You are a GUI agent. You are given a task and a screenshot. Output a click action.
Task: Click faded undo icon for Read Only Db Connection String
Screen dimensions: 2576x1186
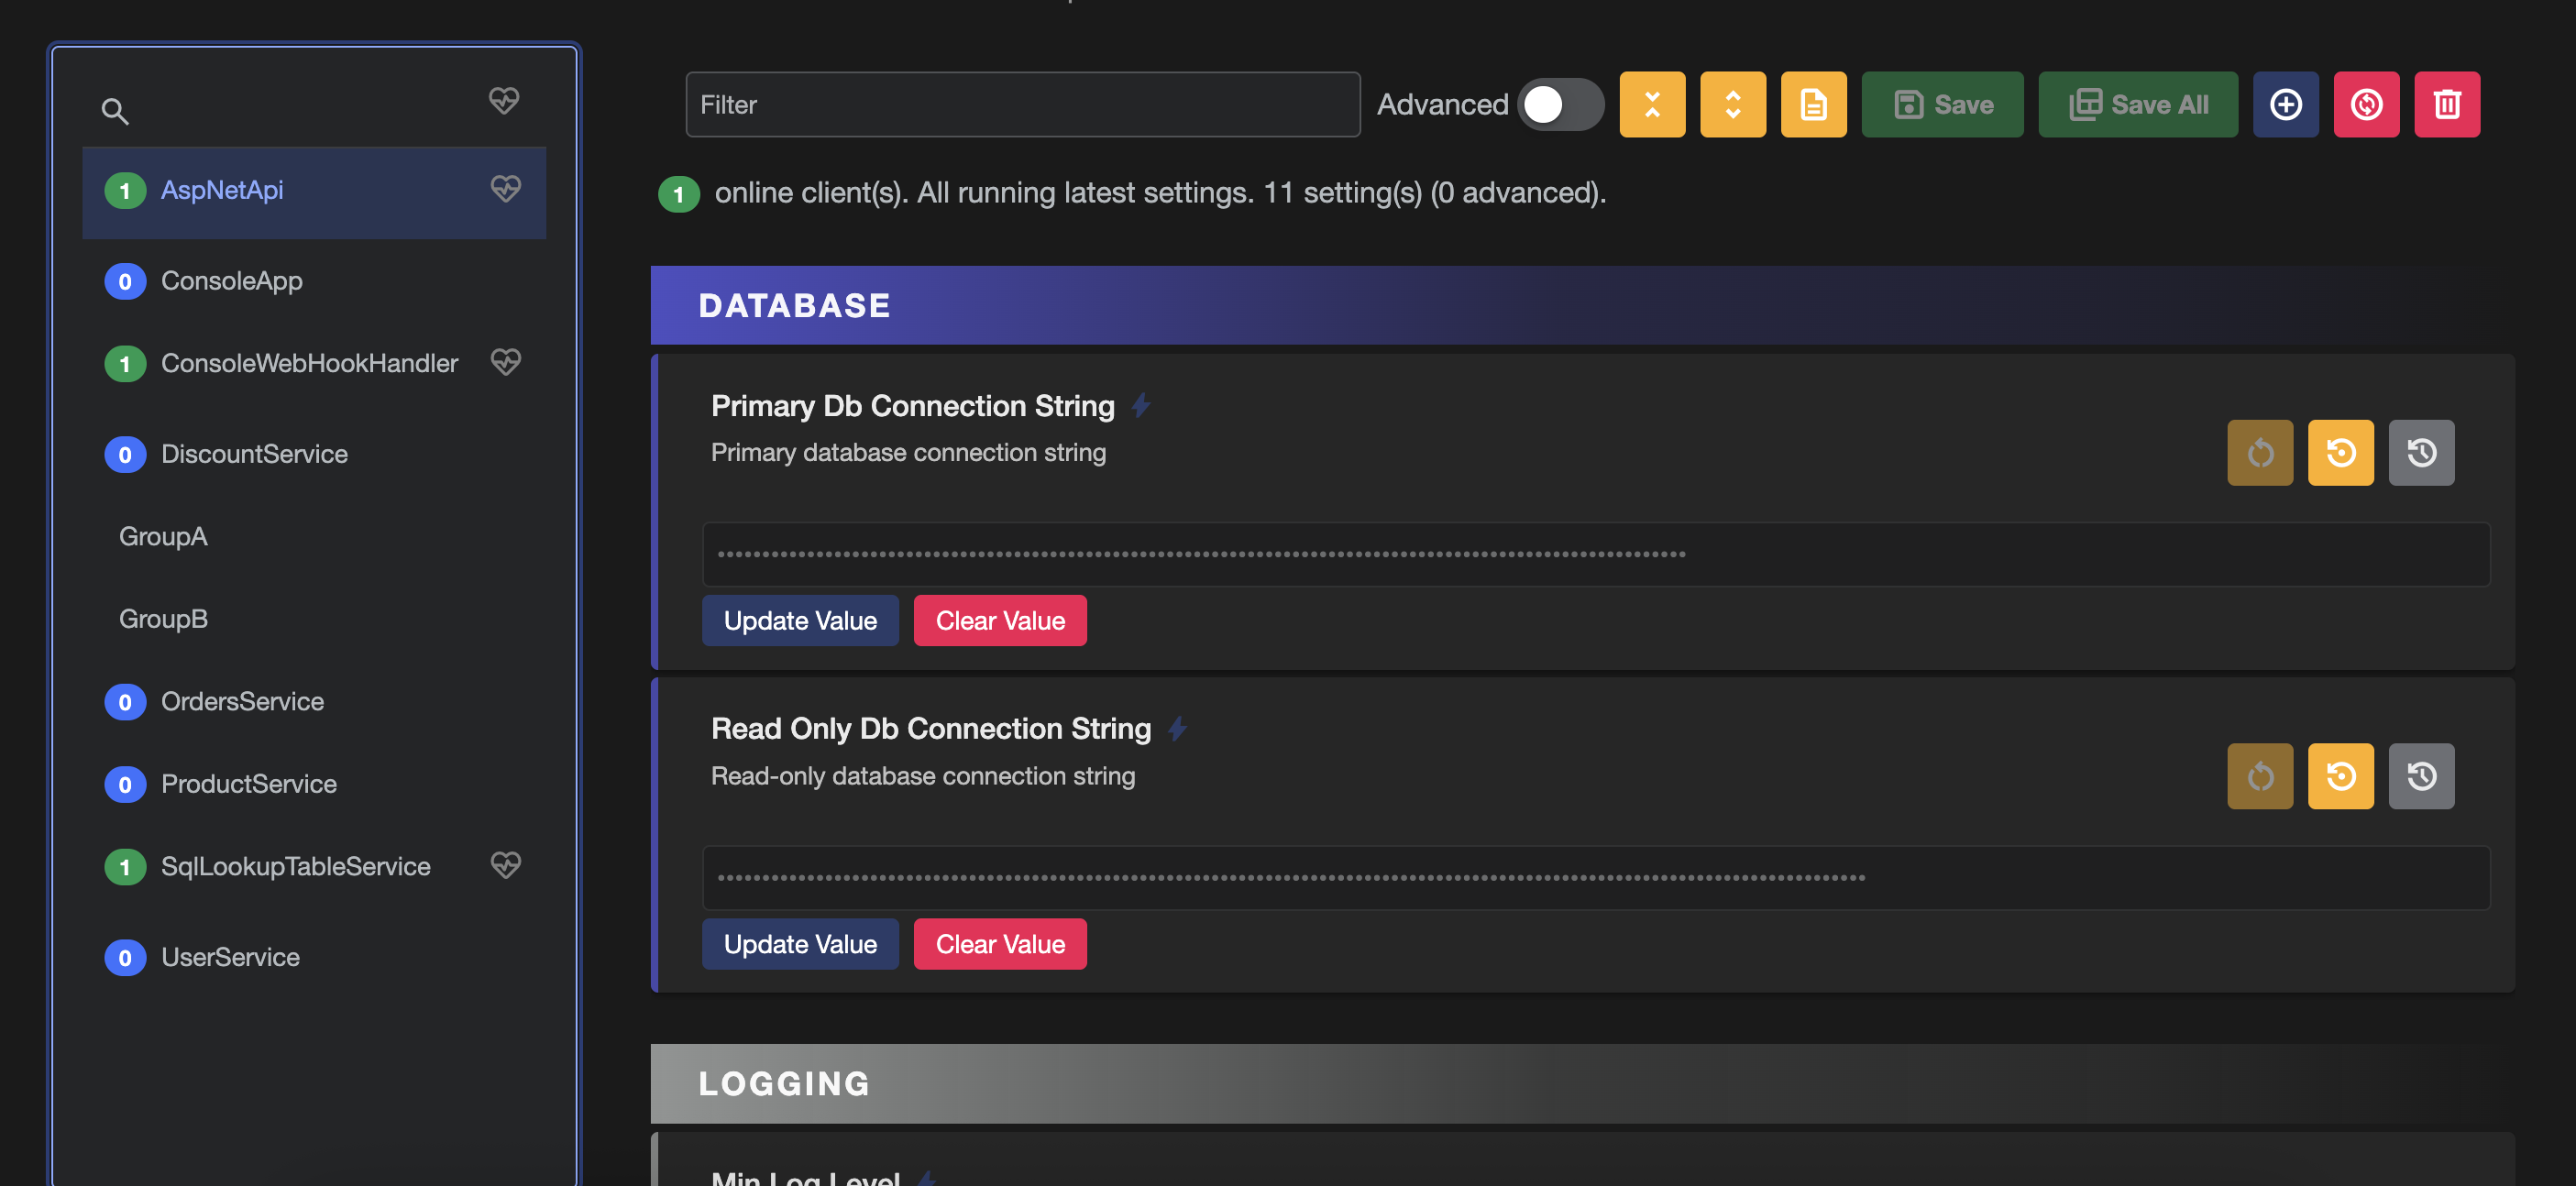(x=2260, y=776)
